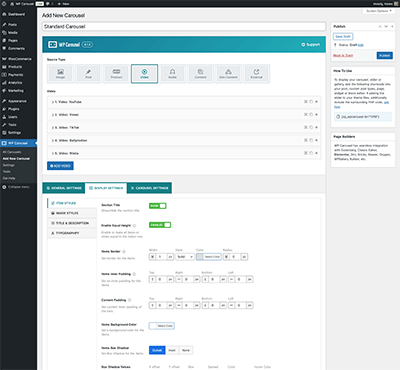The width and height of the screenshot is (400, 370).
Task: Toggle the Enable Equal Height switch
Action: pyautogui.click(x=160, y=225)
